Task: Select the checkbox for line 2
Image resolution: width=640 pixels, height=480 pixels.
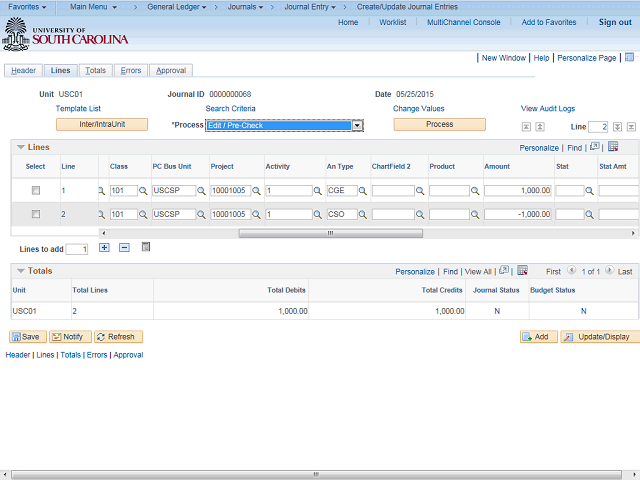Action: pyautogui.click(x=36, y=214)
